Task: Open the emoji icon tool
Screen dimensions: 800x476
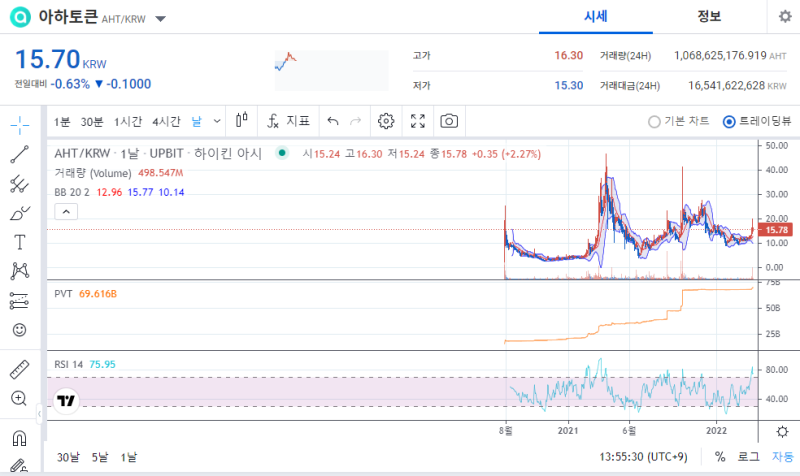Action: pyautogui.click(x=19, y=330)
